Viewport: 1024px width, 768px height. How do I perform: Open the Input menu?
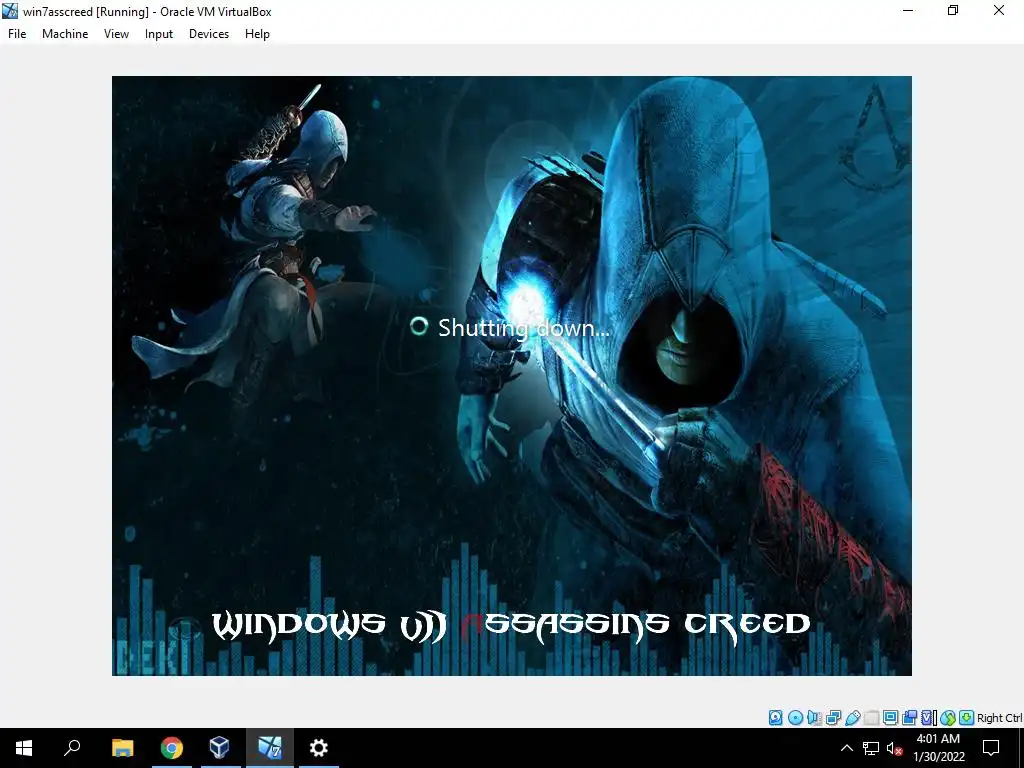pyautogui.click(x=159, y=34)
